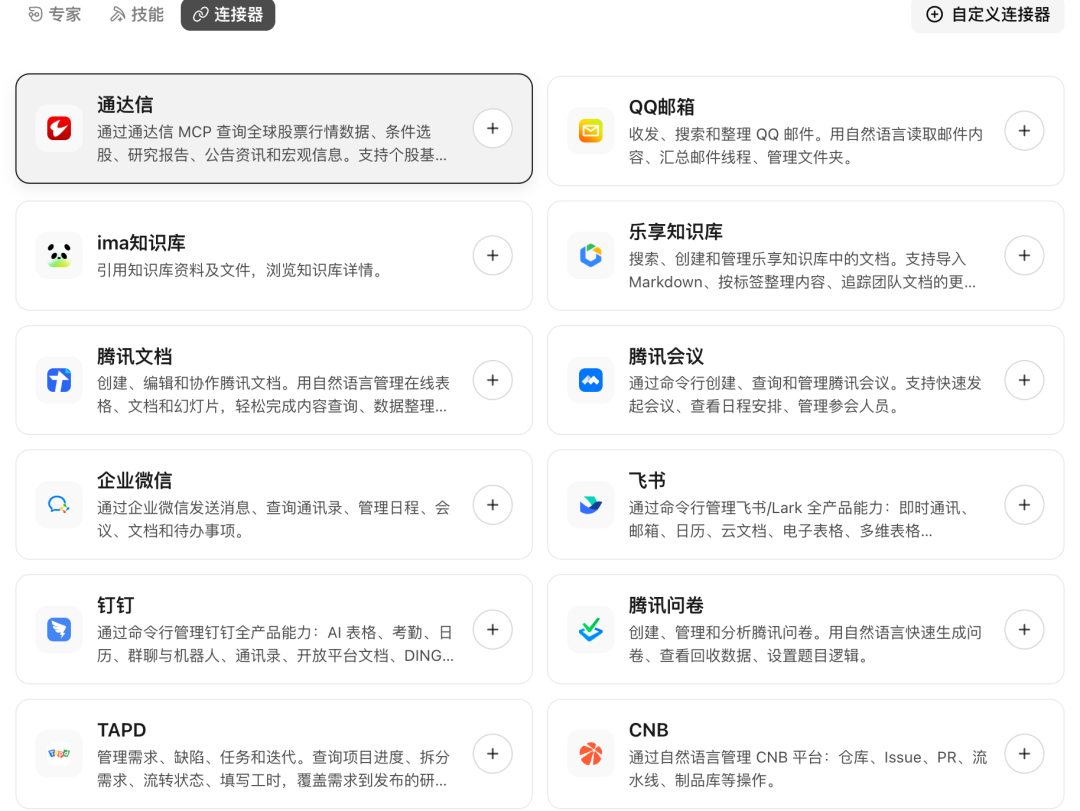Click the 腾讯会议 card title
The height and width of the screenshot is (811, 1080).
(x=666, y=357)
